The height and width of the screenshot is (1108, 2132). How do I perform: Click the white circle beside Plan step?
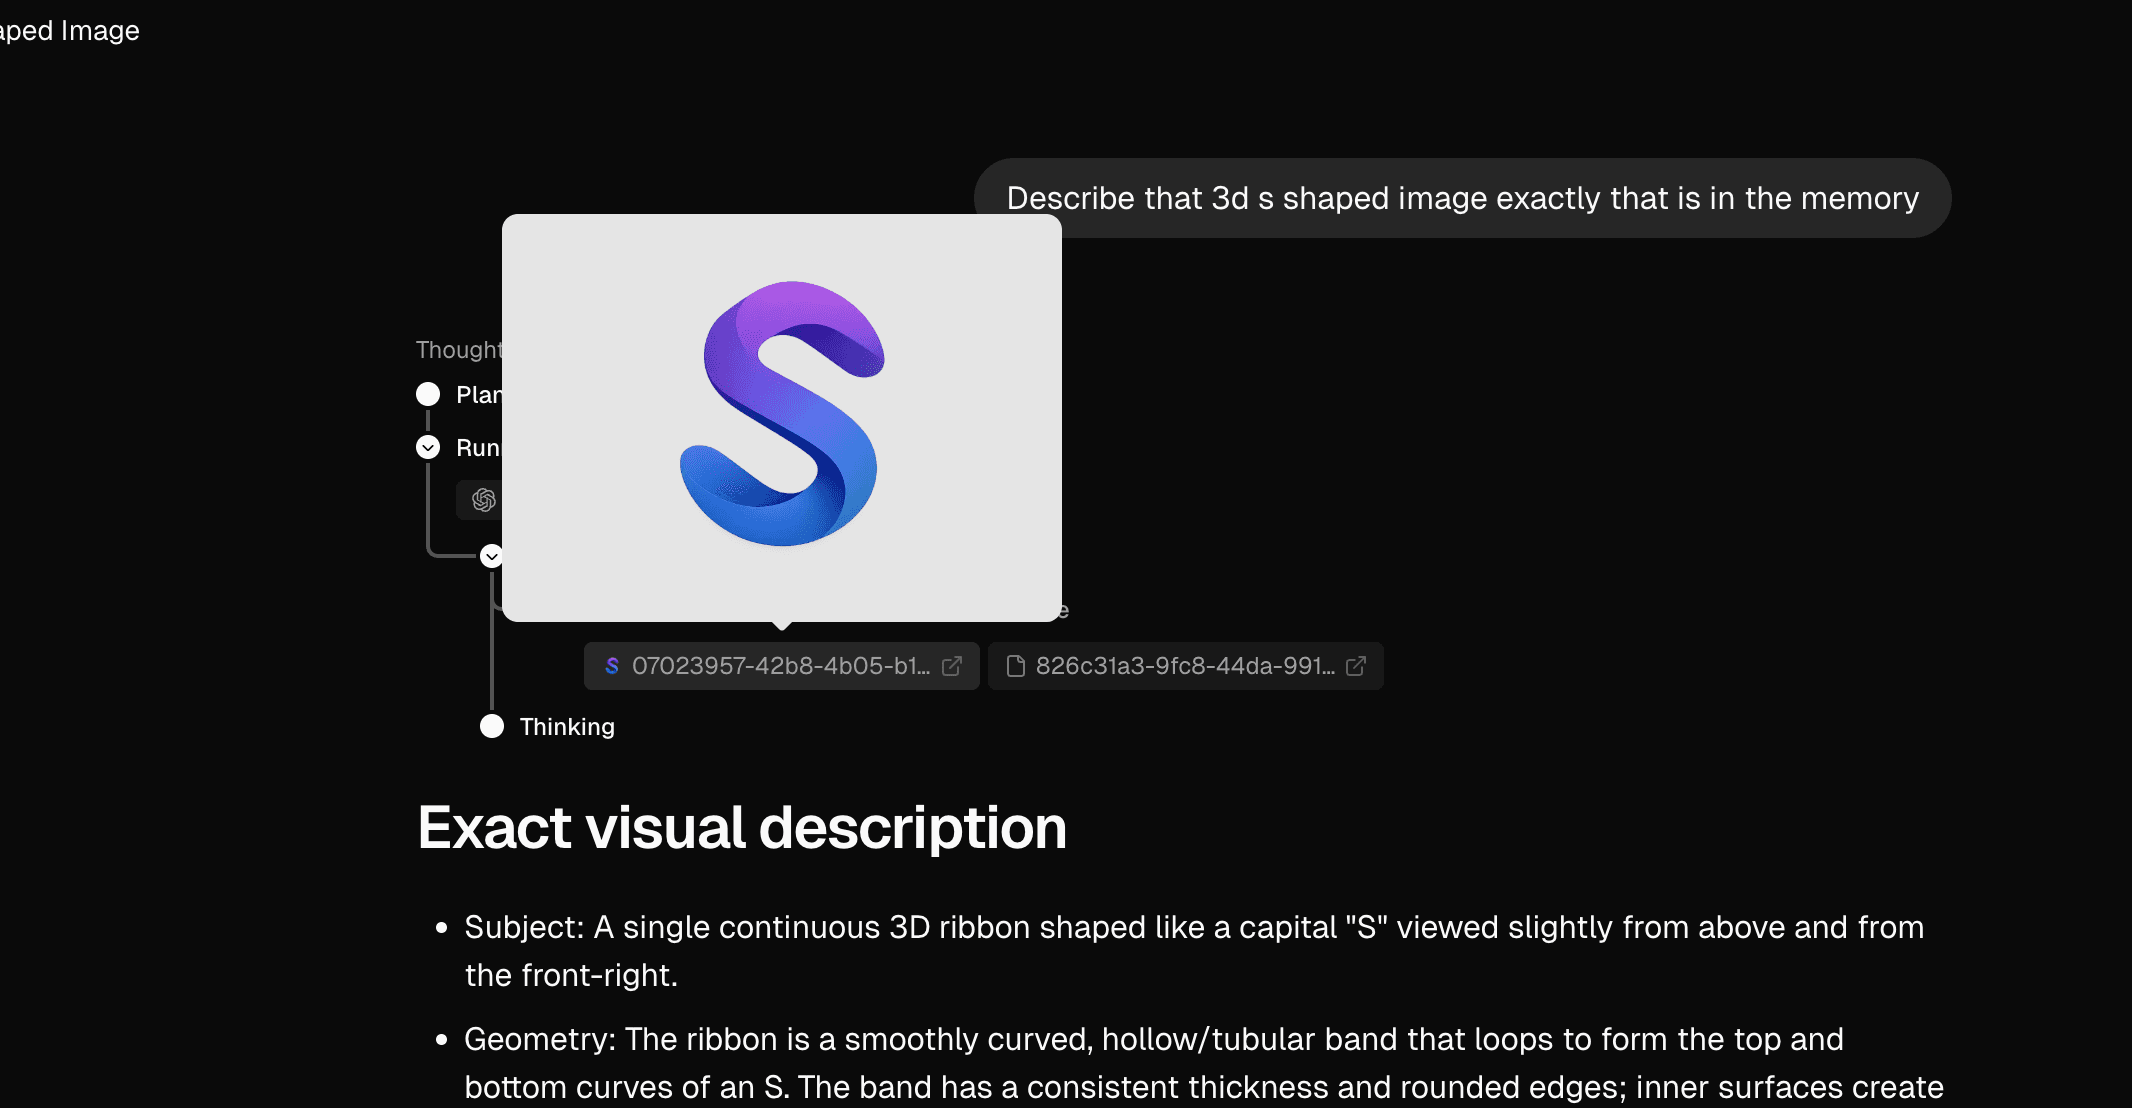click(x=428, y=394)
